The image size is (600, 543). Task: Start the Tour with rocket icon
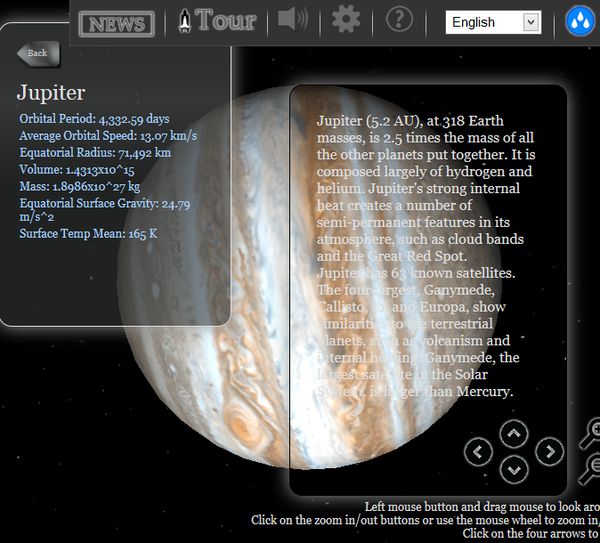point(217,20)
